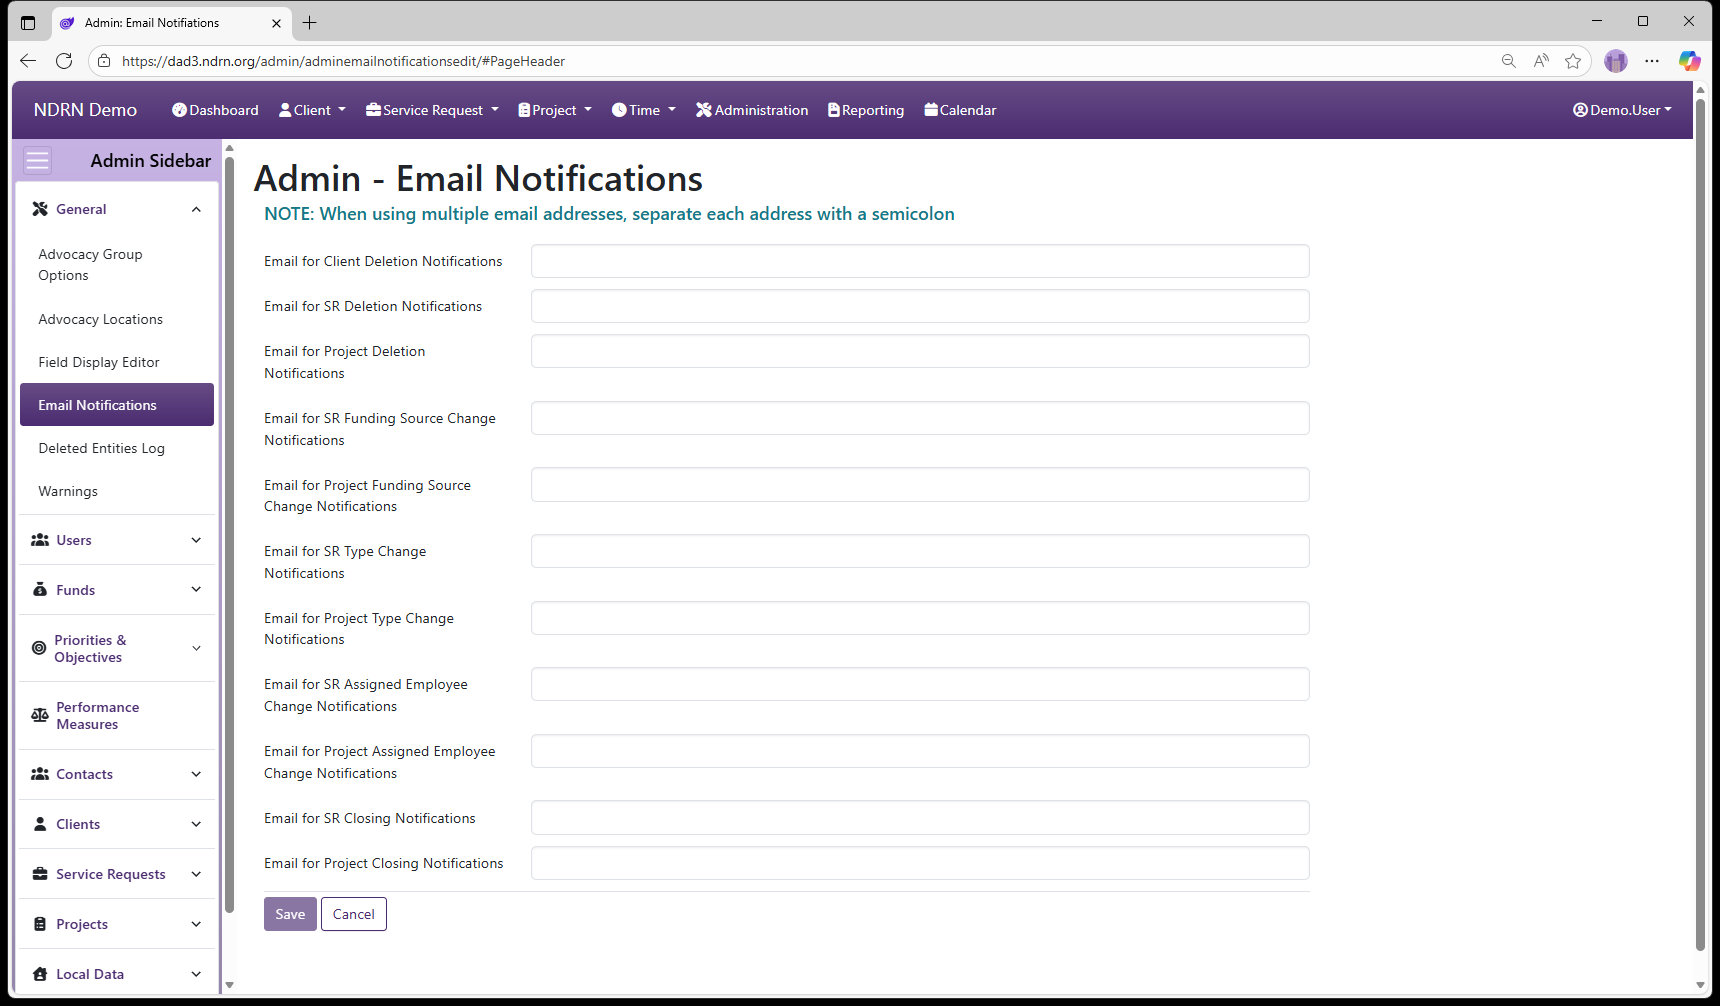Click the Clients person icon
The height and width of the screenshot is (1006, 1720).
click(40, 824)
